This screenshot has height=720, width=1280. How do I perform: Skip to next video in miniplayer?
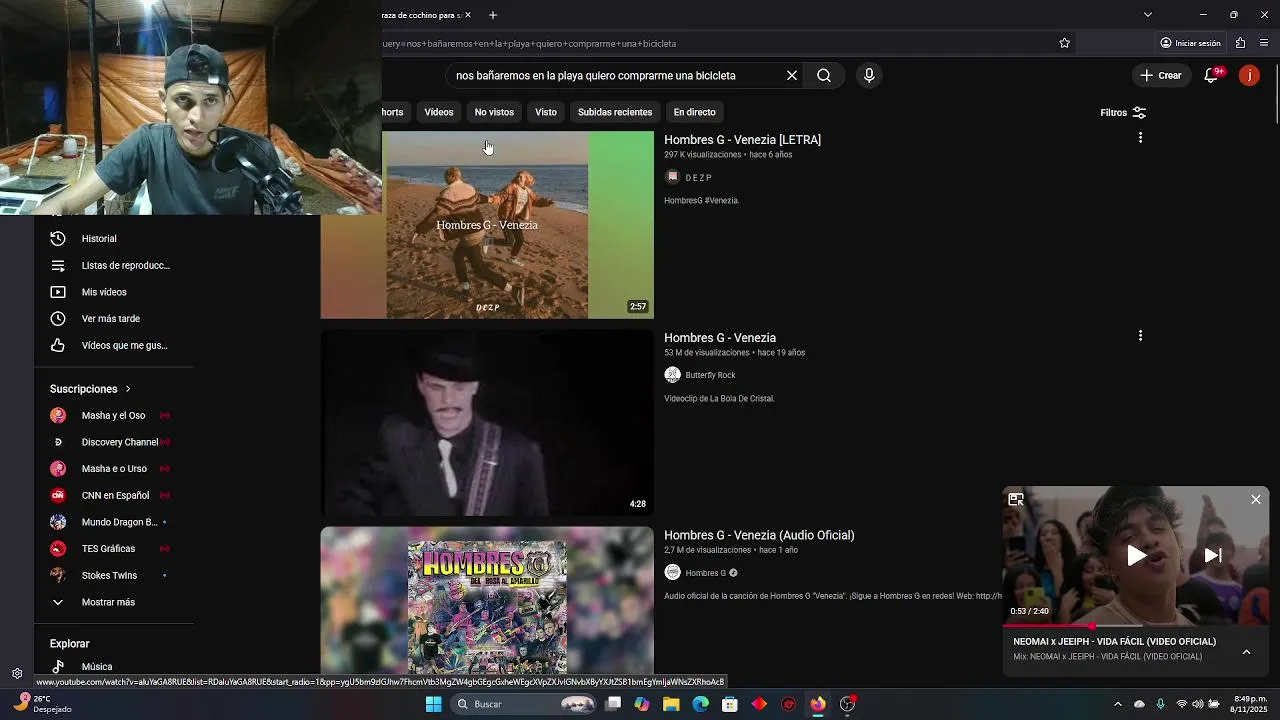coord(1213,556)
